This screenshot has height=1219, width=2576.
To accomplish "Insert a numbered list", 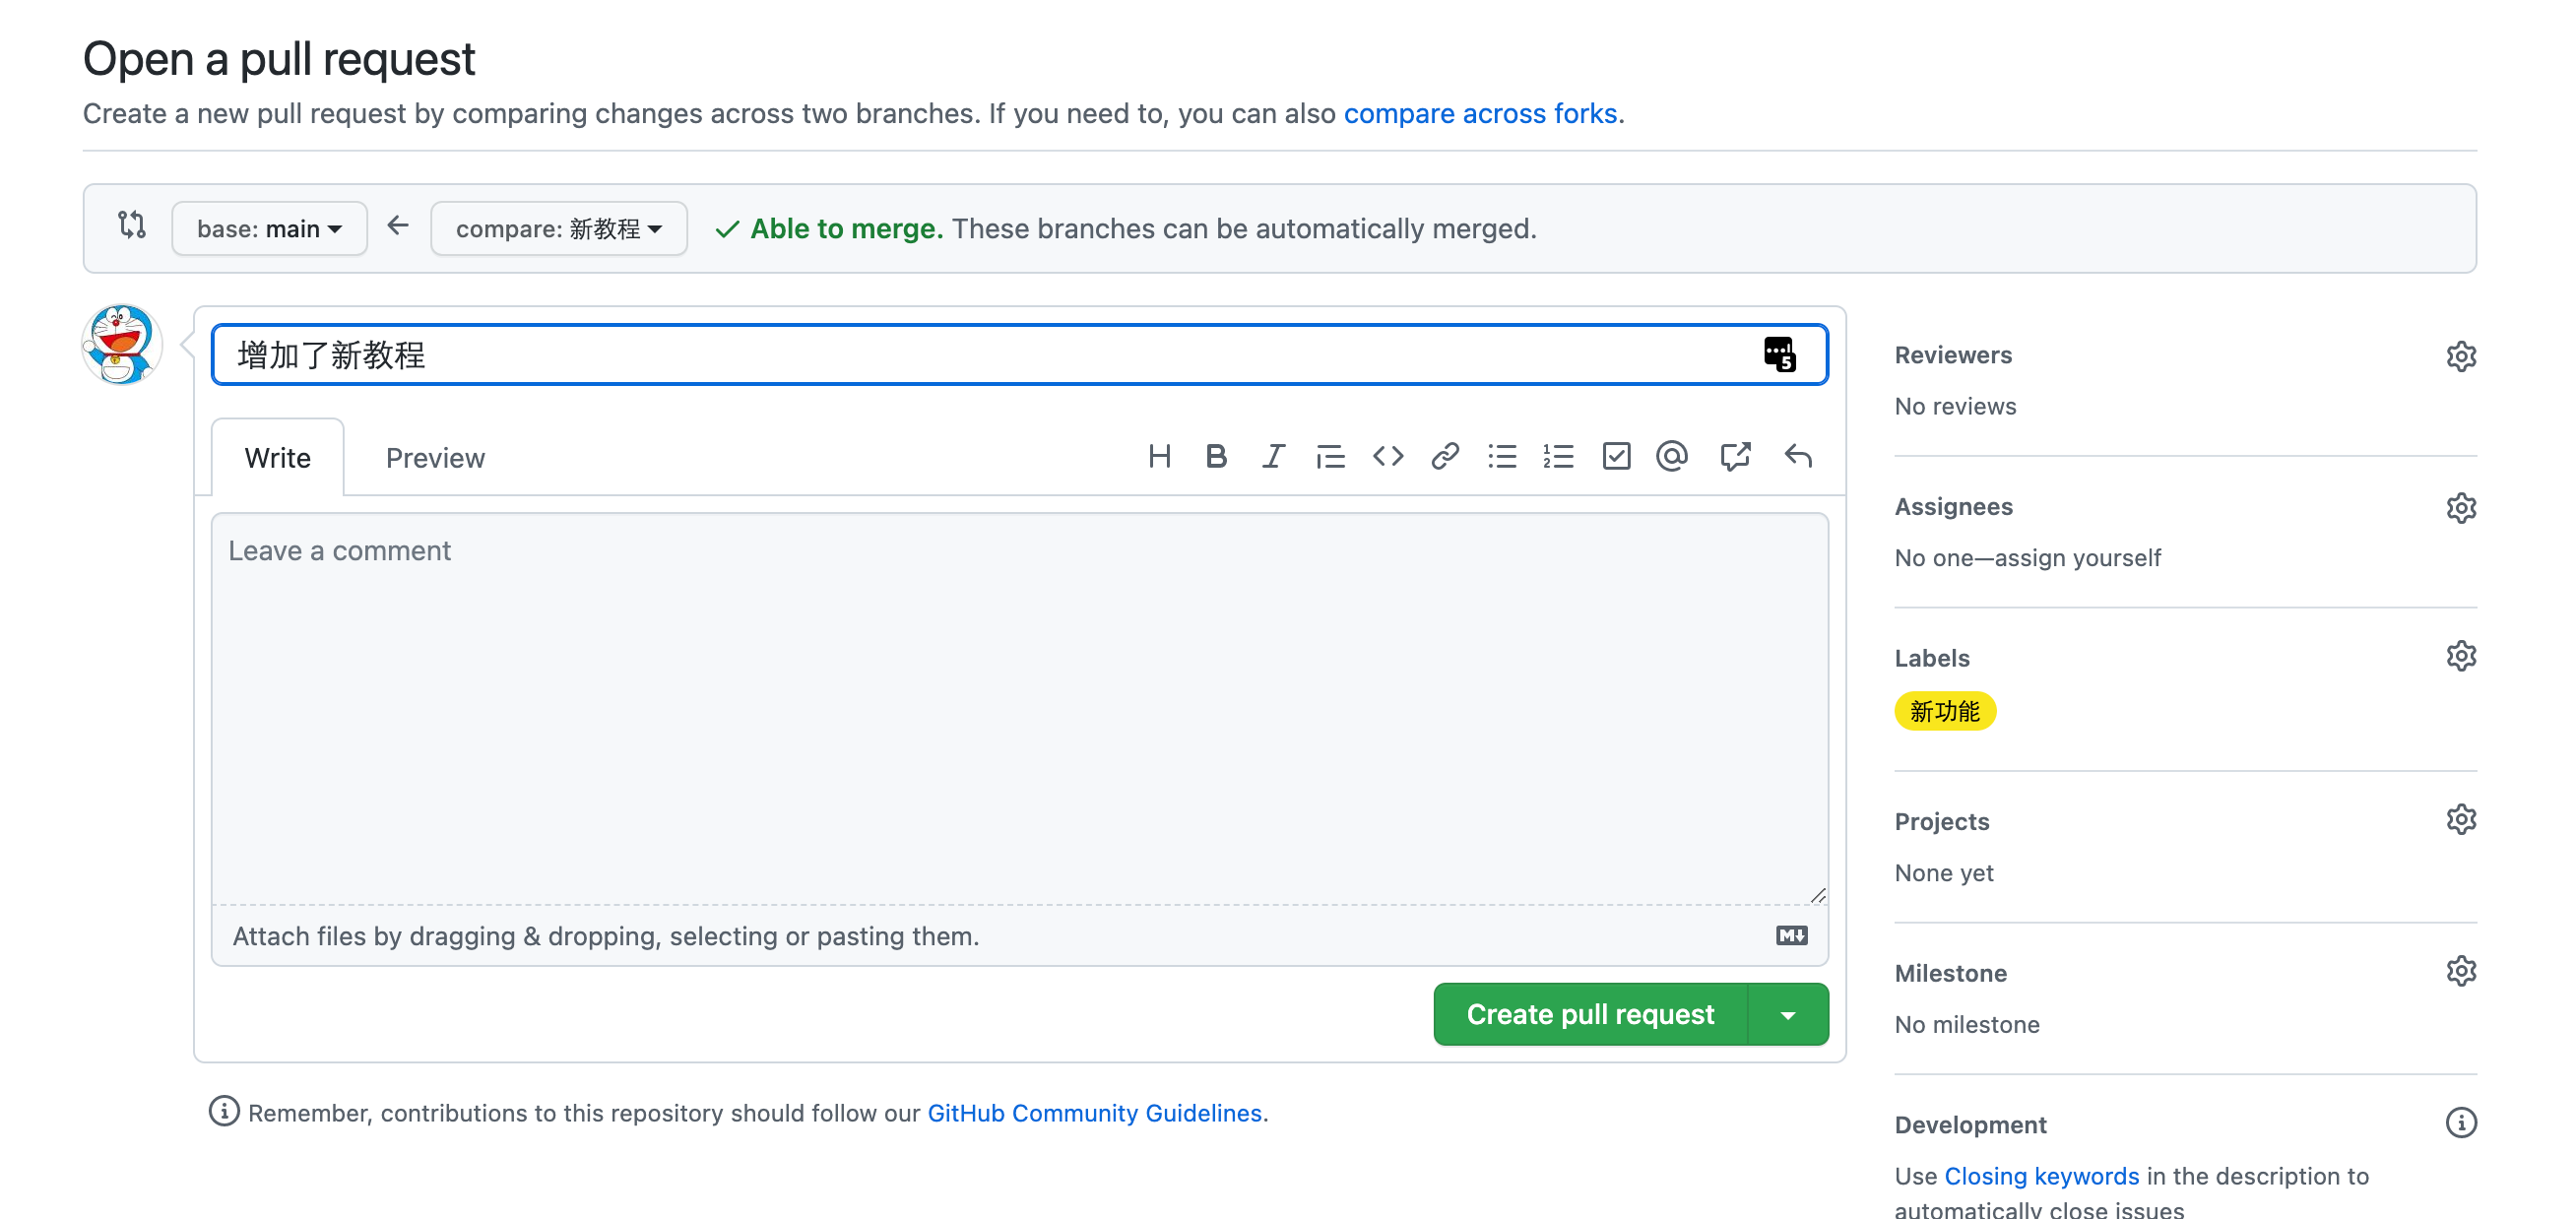I will tap(1558, 457).
